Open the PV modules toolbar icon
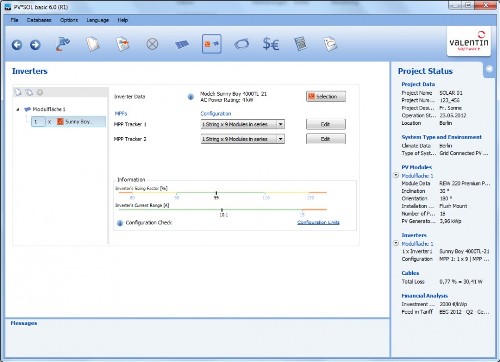The width and height of the screenshot is (500, 362). point(182,44)
